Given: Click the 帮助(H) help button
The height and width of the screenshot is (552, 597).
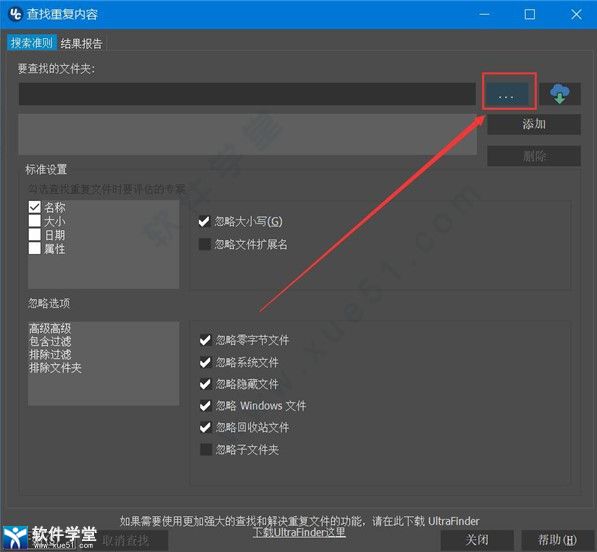Looking at the screenshot, I should pos(557,540).
